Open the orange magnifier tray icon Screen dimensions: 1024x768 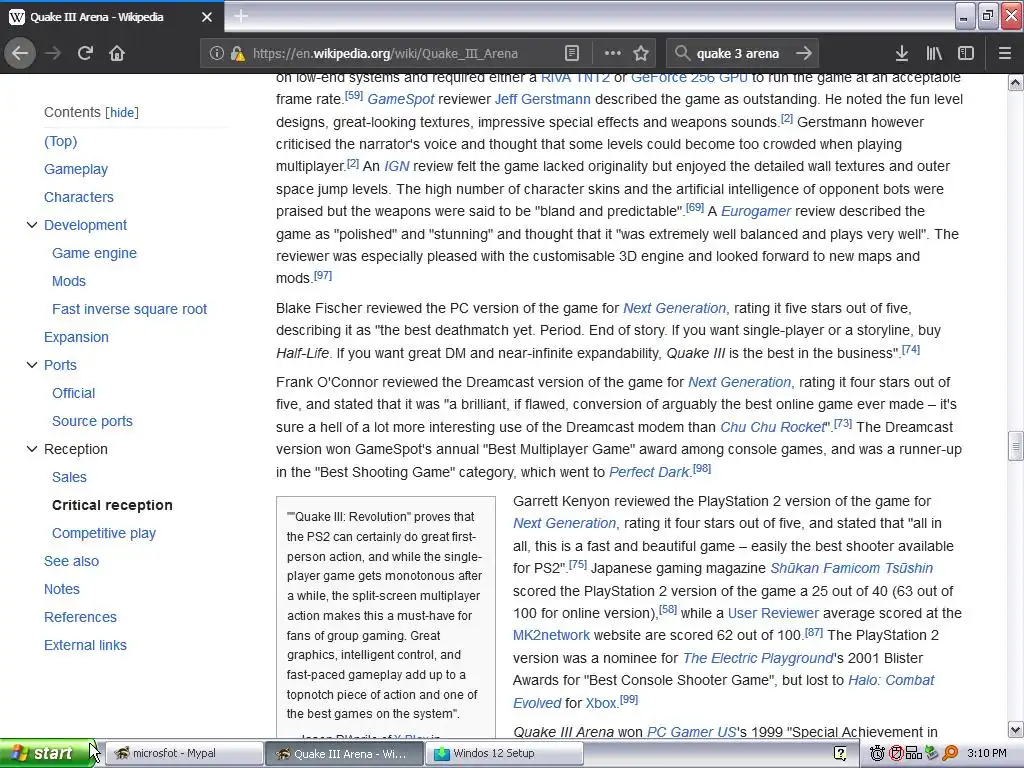[x=950, y=754]
